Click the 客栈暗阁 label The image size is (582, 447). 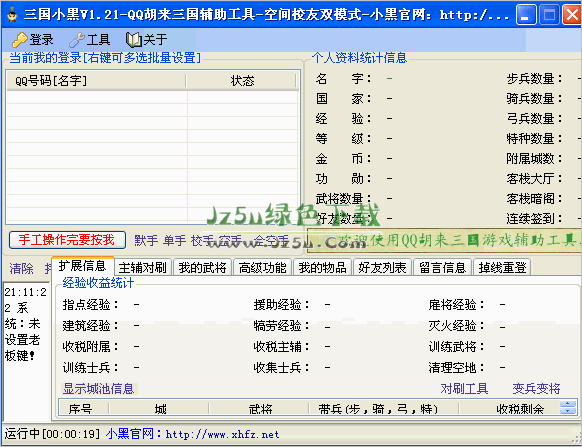534,199
